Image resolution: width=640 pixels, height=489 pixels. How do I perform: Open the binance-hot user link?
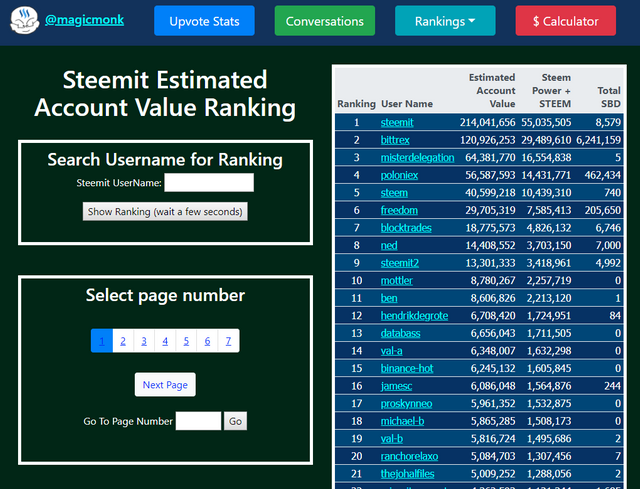407,368
